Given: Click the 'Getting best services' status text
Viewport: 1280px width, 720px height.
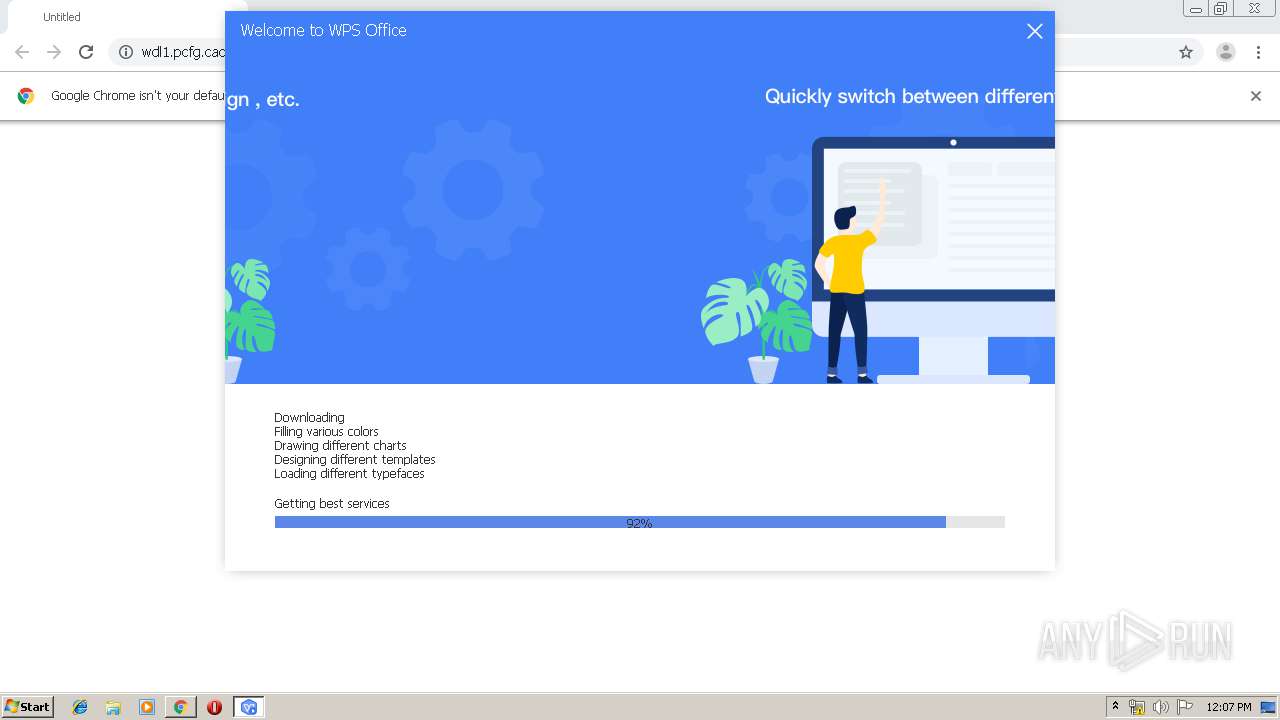Looking at the screenshot, I should point(332,504).
